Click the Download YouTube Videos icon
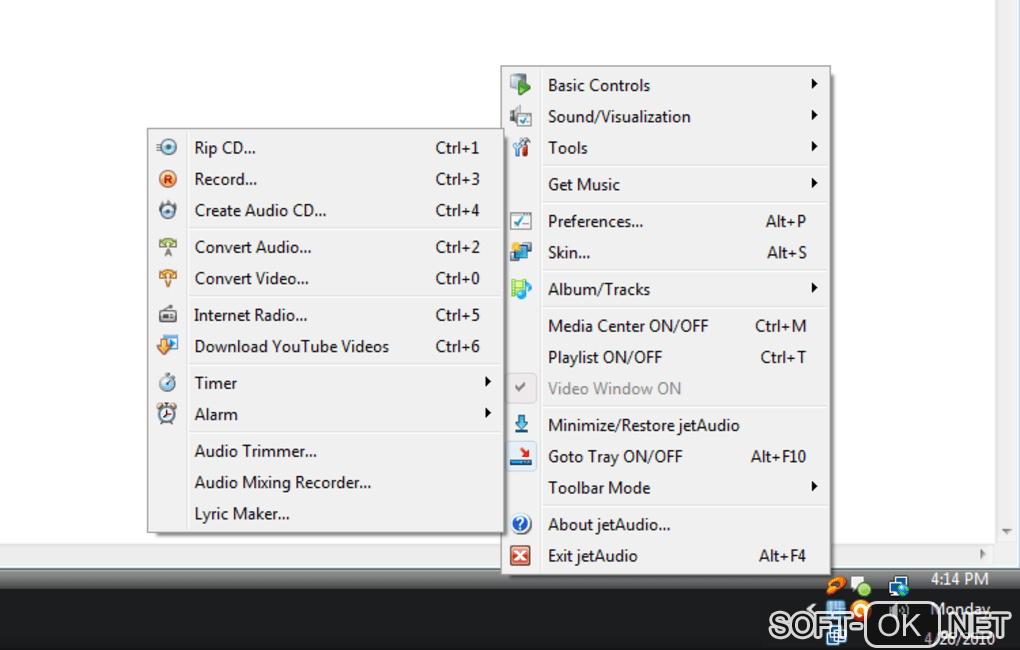 pos(167,345)
